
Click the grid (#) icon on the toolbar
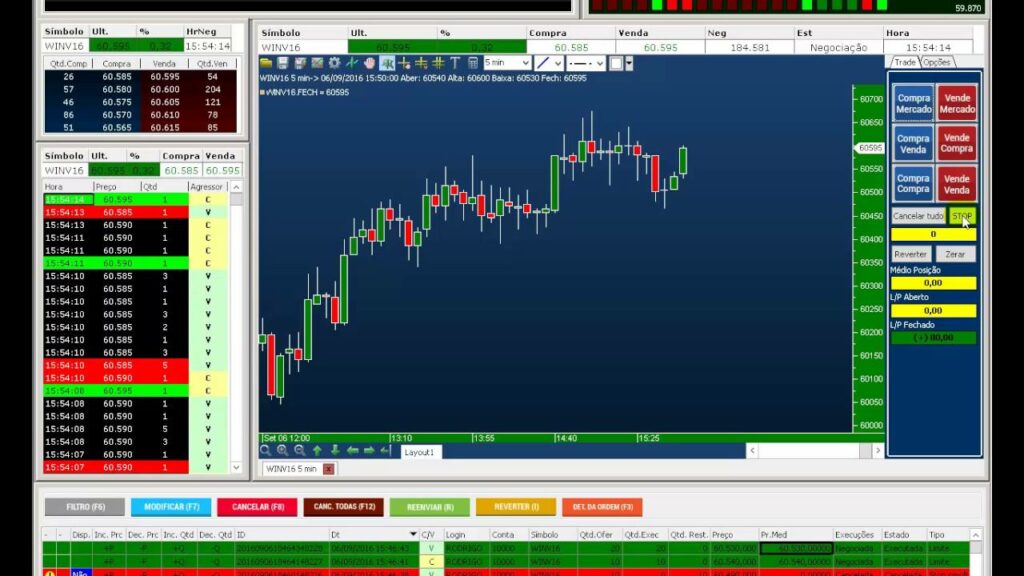pos(438,65)
